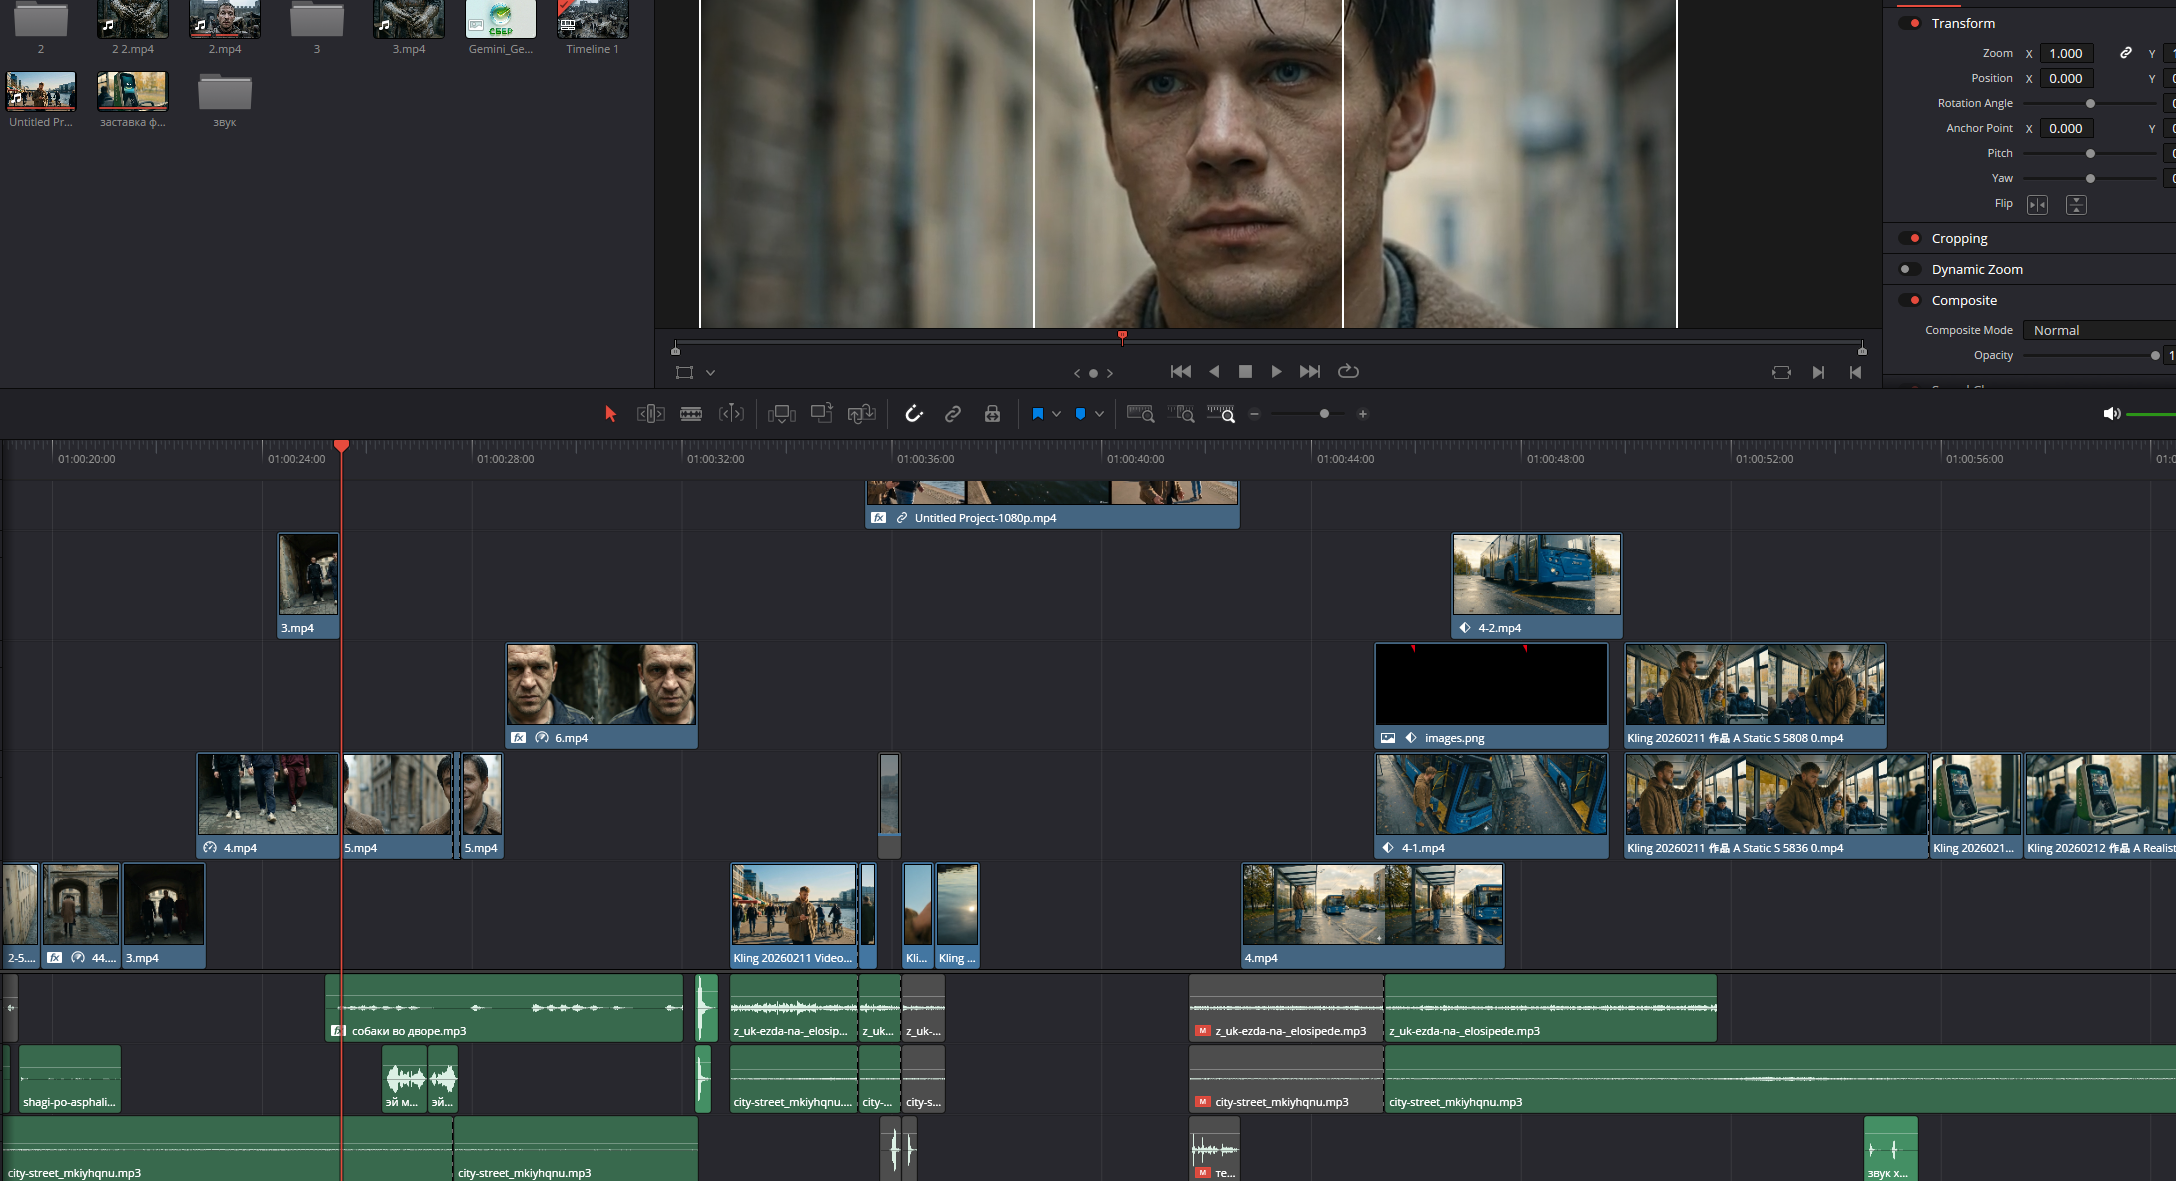Toggle the Composite section switch
Viewport: 2176px width, 1181px height.
coord(1910,300)
